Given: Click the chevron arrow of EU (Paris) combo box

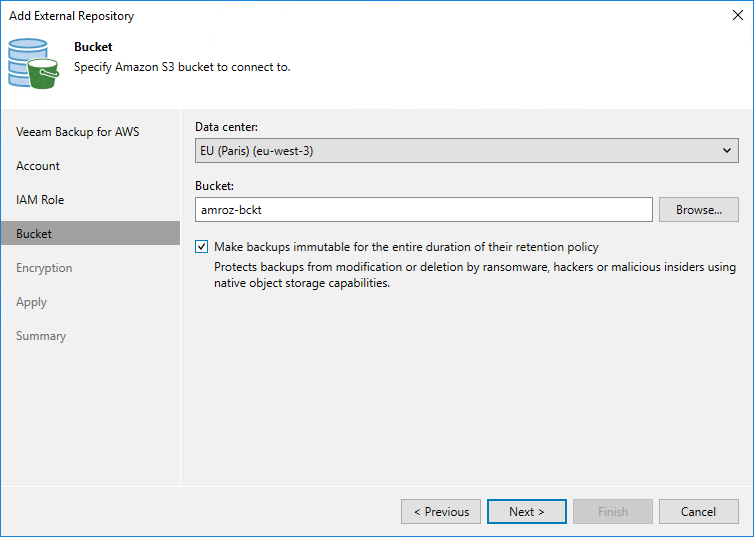Looking at the screenshot, I should (x=727, y=151).
